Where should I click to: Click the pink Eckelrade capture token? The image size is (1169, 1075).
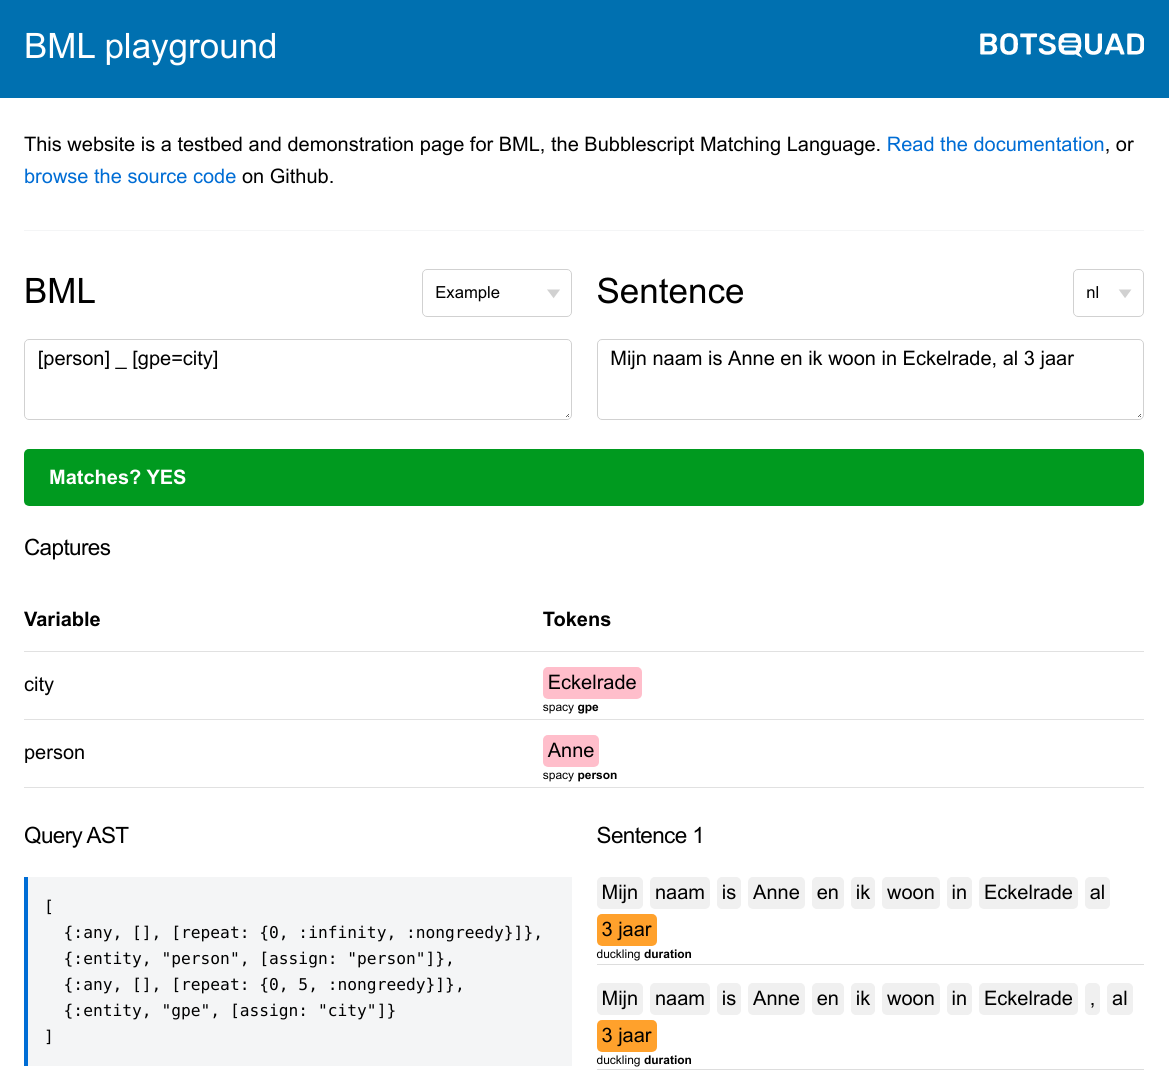(x=591, y=683)
